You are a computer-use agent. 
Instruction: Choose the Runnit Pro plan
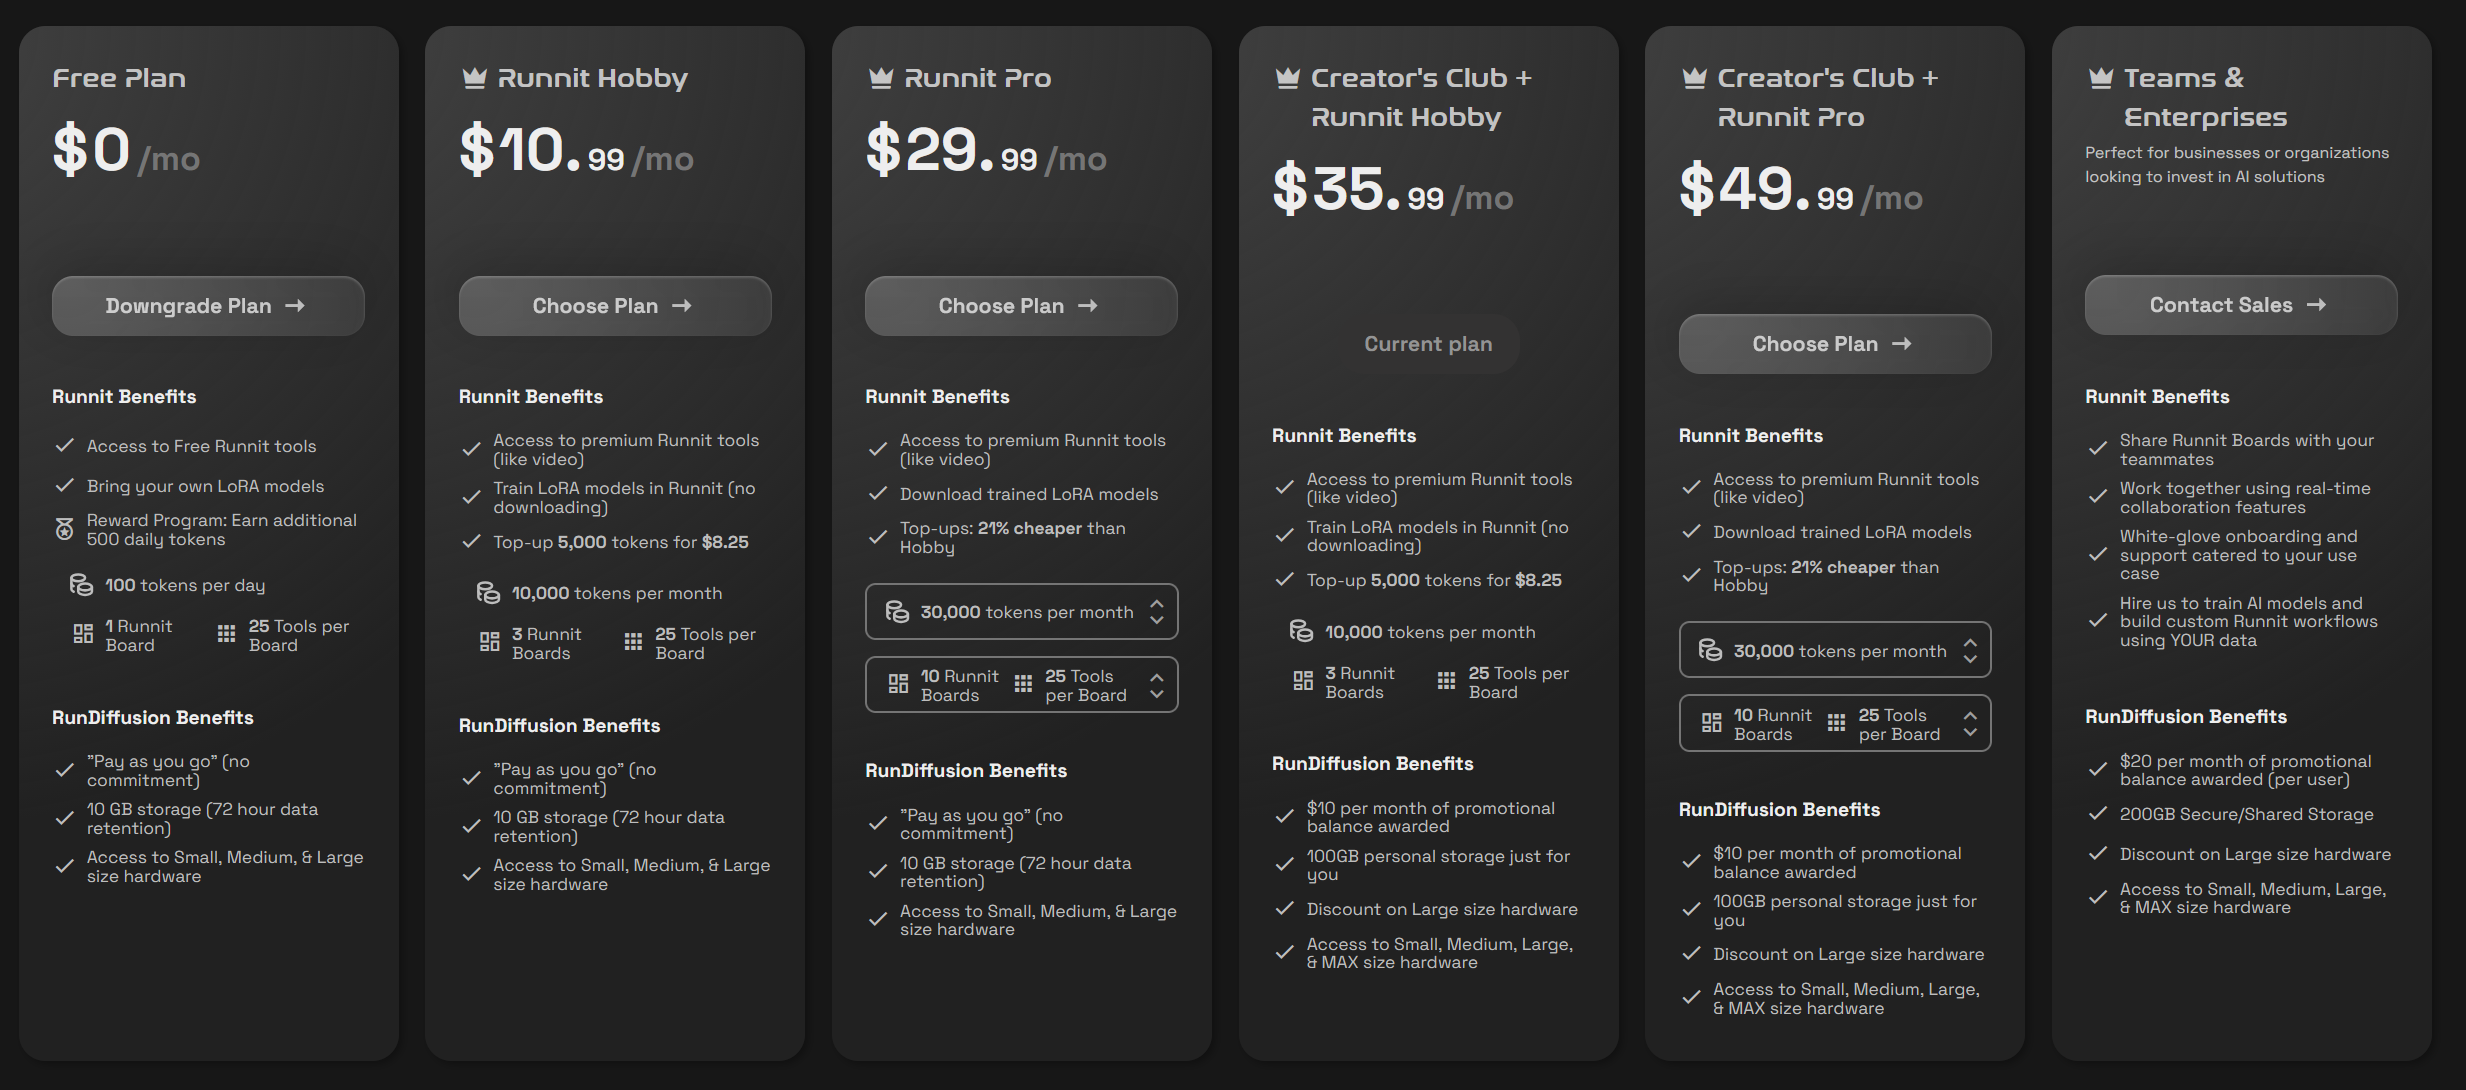[1020, 306]
